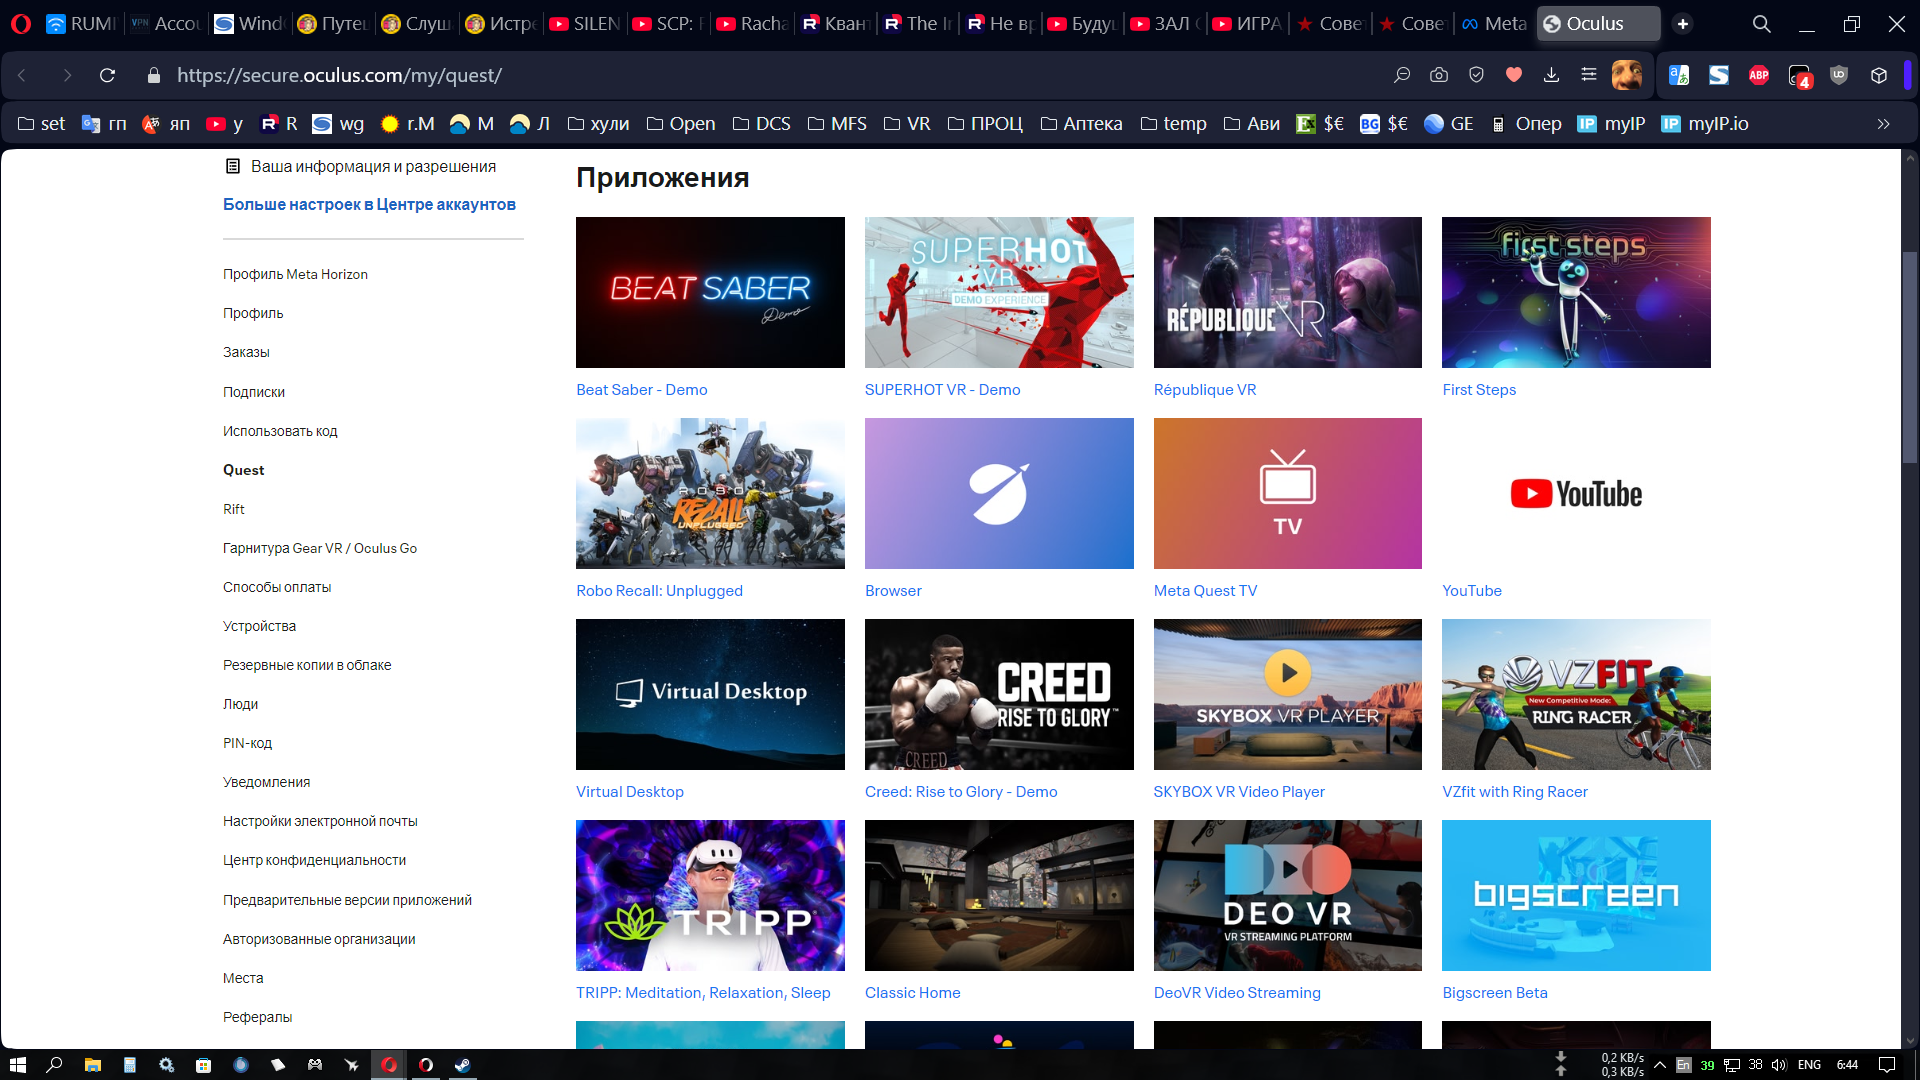
Task: Select Rift in the sidebar menu
Action: coord(234,509)
